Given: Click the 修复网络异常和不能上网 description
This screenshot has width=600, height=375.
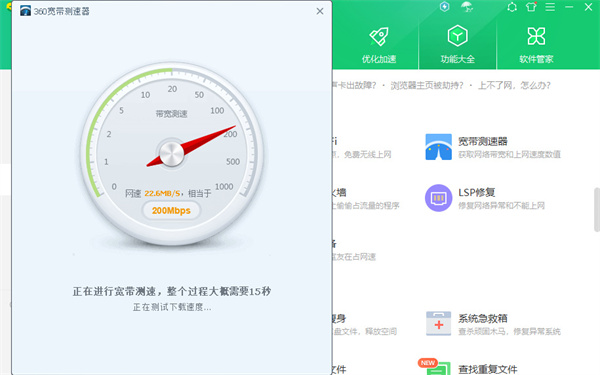Looking at the screenshot, I should coord(501,206).
